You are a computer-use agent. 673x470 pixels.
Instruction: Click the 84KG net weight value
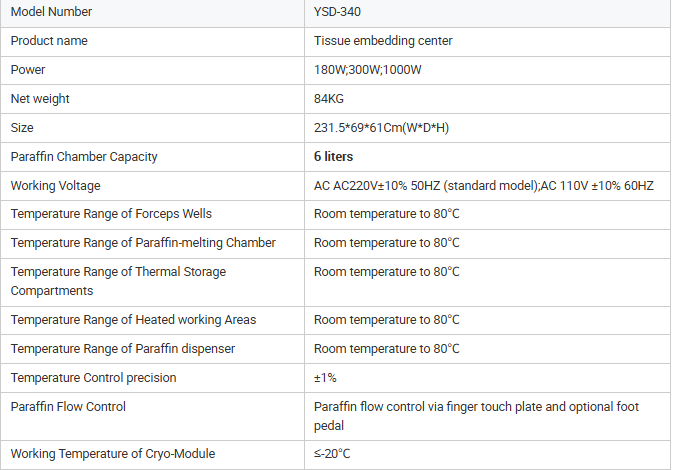click(x=329, y=99)
